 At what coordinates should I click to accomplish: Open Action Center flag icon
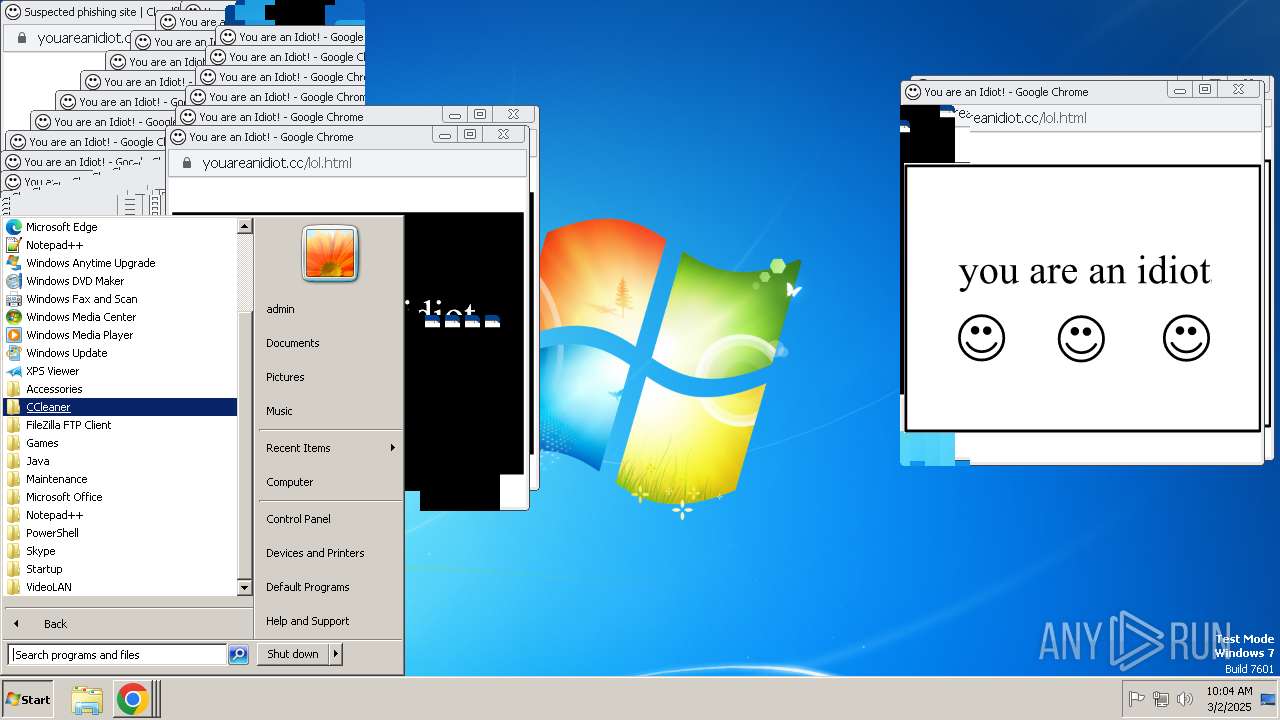1136,699
